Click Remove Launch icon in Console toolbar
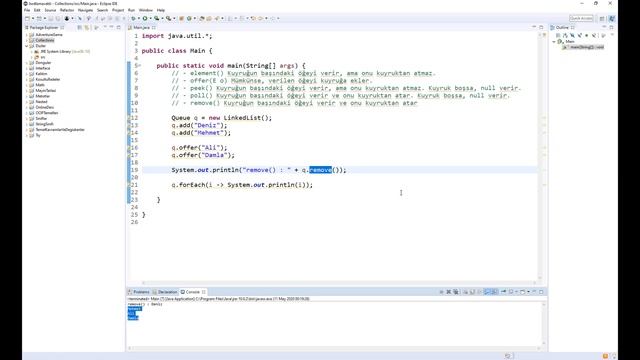 tap(449, 292)
